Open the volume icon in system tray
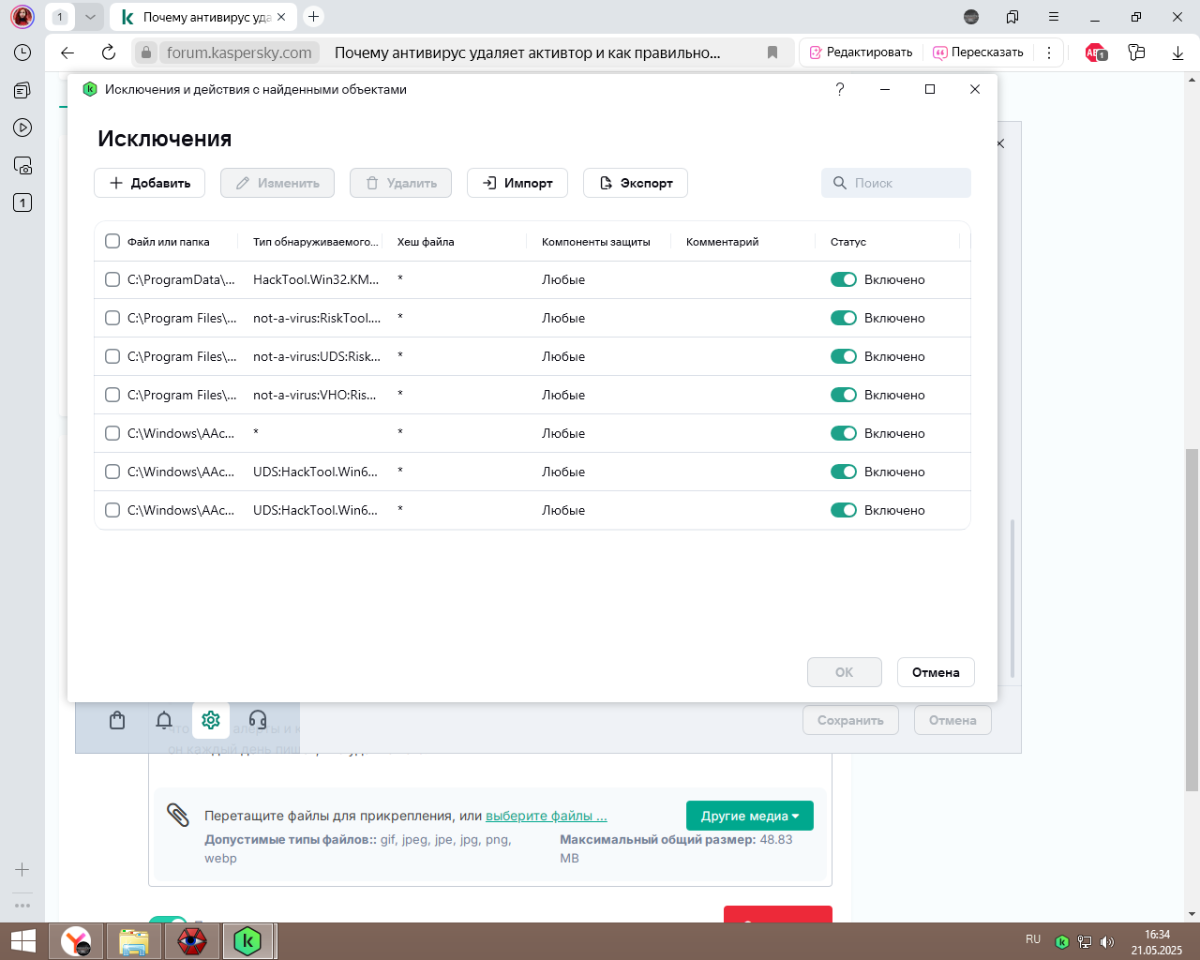 point(1107,941)
